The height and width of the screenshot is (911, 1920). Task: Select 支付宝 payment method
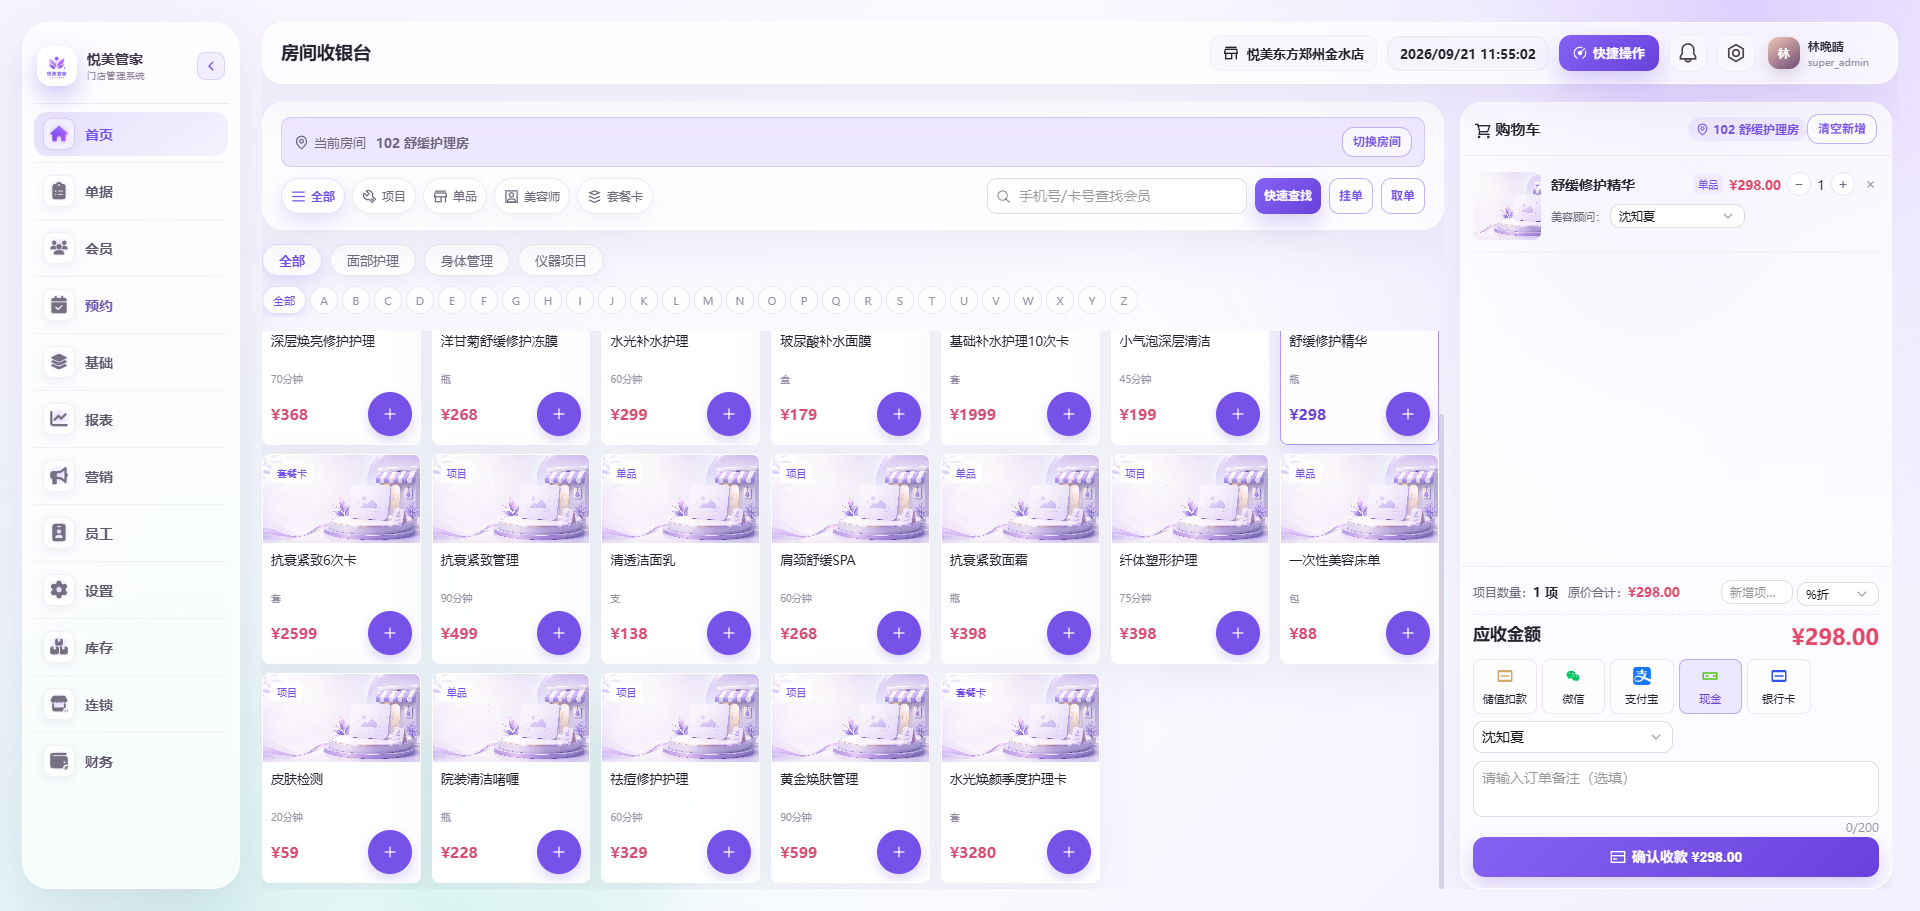point(1641,686)
